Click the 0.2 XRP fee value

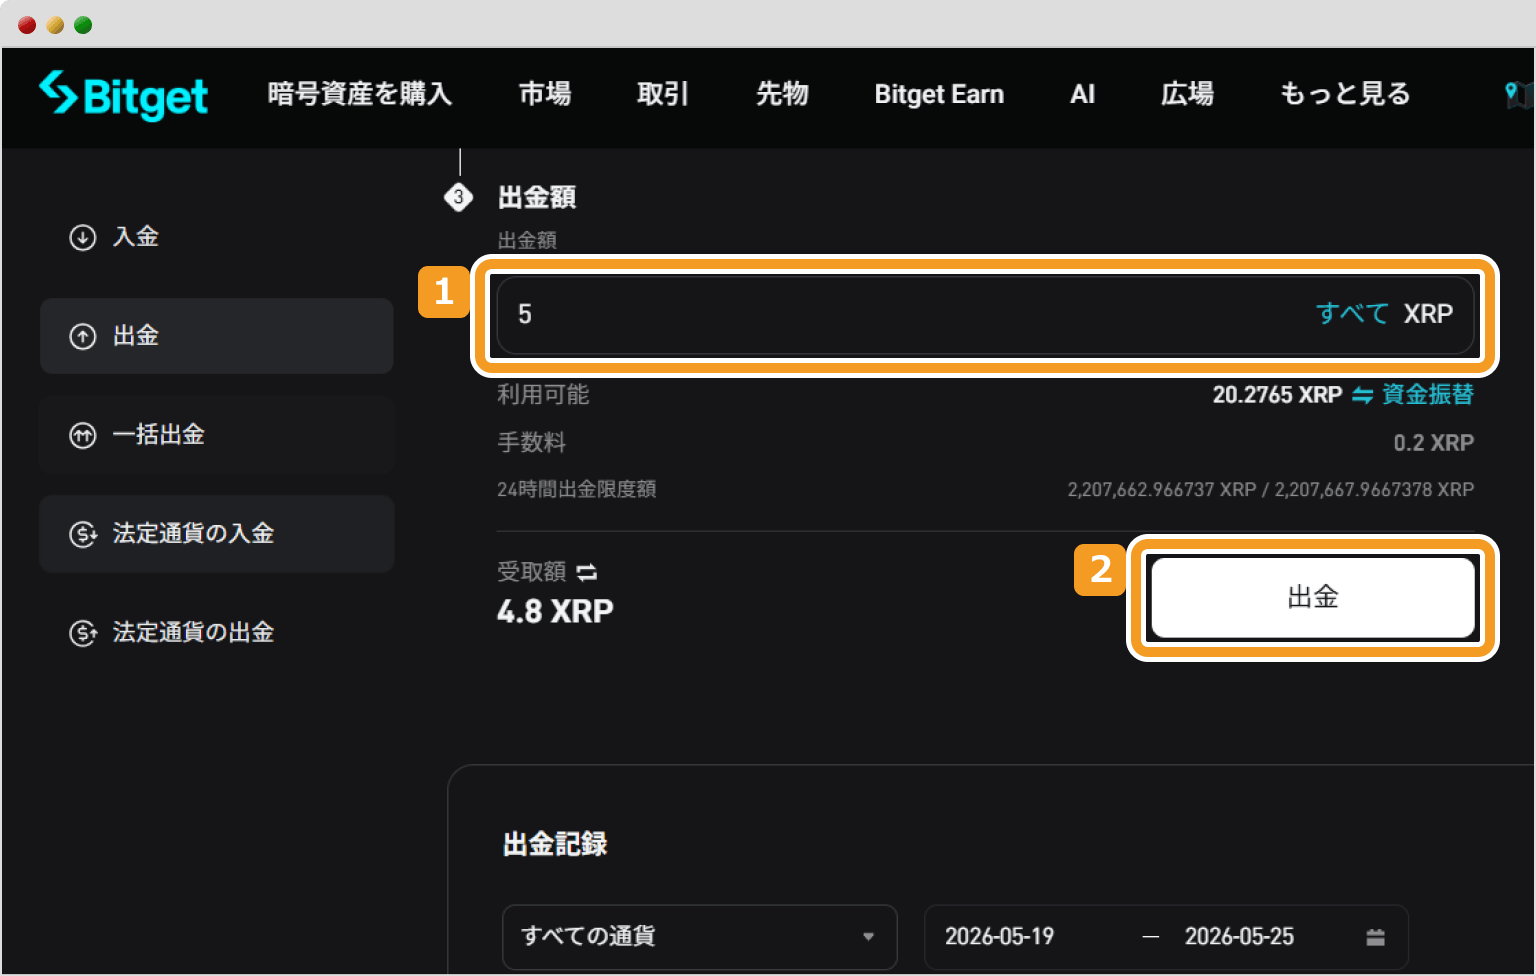pyautogui.click(x=1434, y=443)
